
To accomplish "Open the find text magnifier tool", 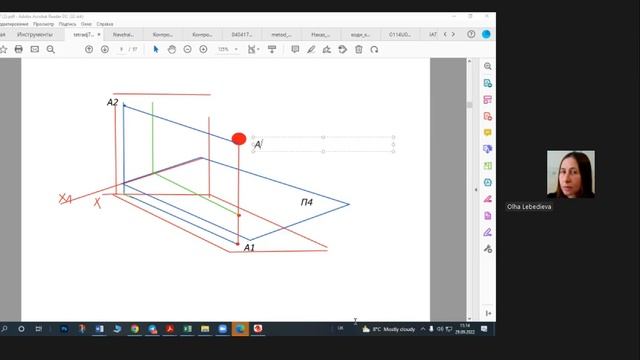I will pyautogui.click(x=51, y=49).
